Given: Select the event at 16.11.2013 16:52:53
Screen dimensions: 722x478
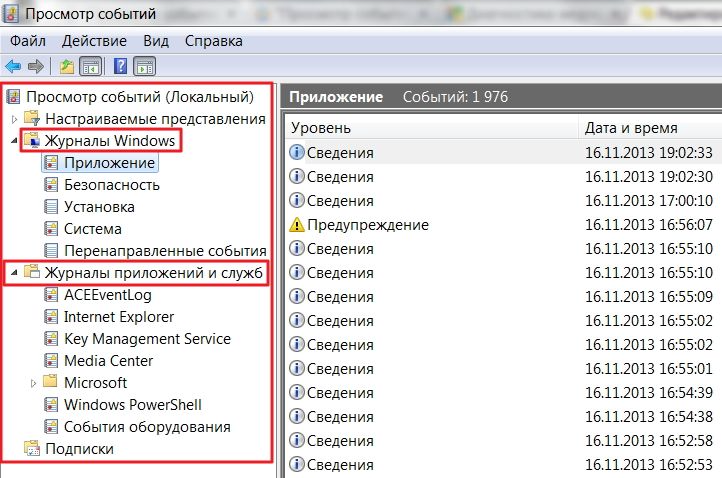Looking at the screenshot, I should [x=504, y=465].
